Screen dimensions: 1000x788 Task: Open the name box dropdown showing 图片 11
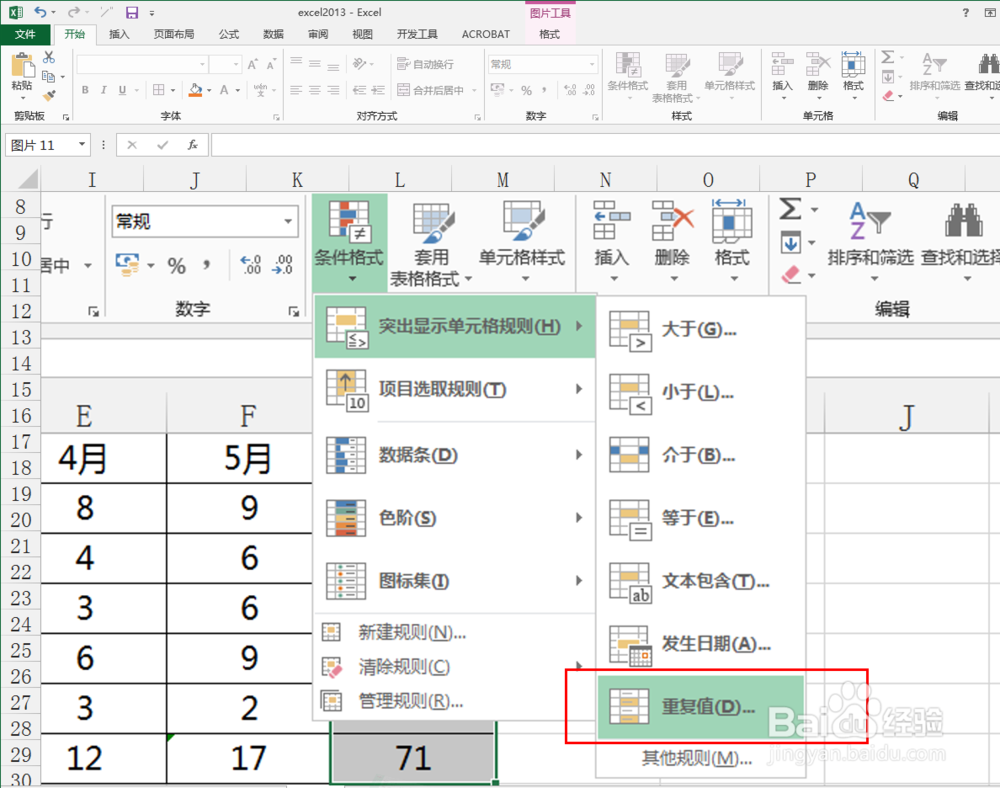[x=84, y=144]
